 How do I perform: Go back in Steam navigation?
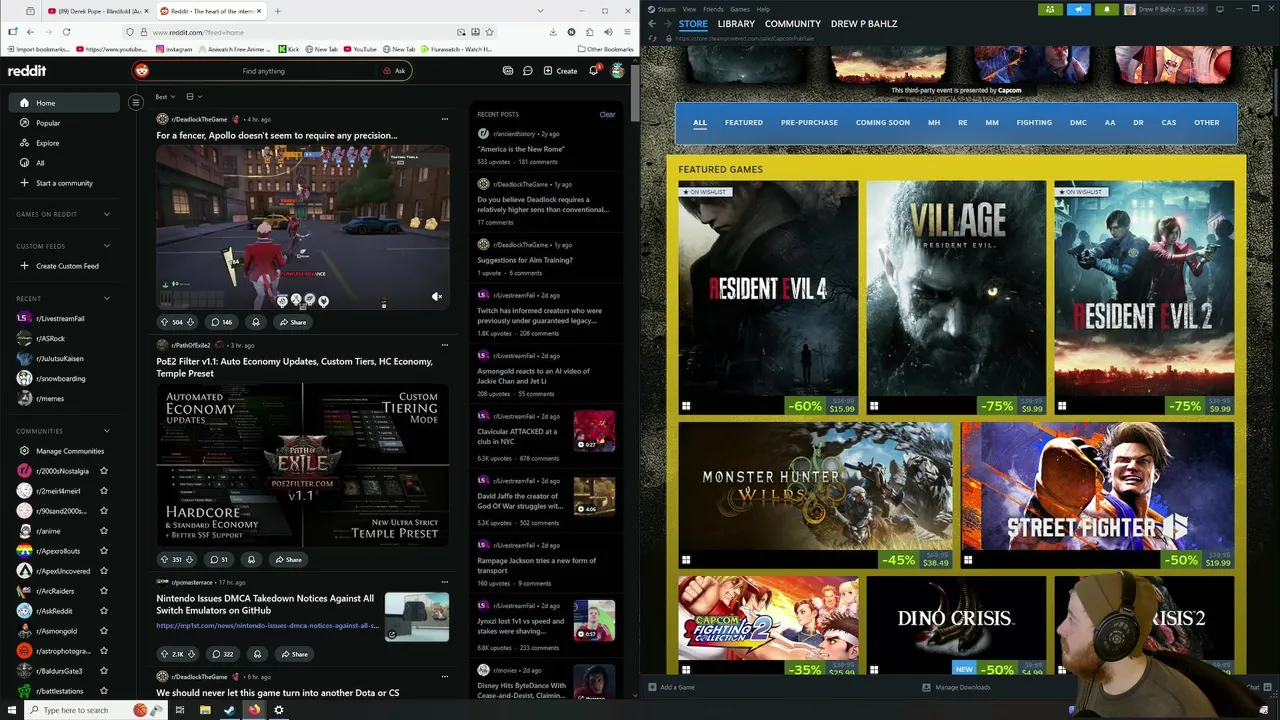(652, 24)
